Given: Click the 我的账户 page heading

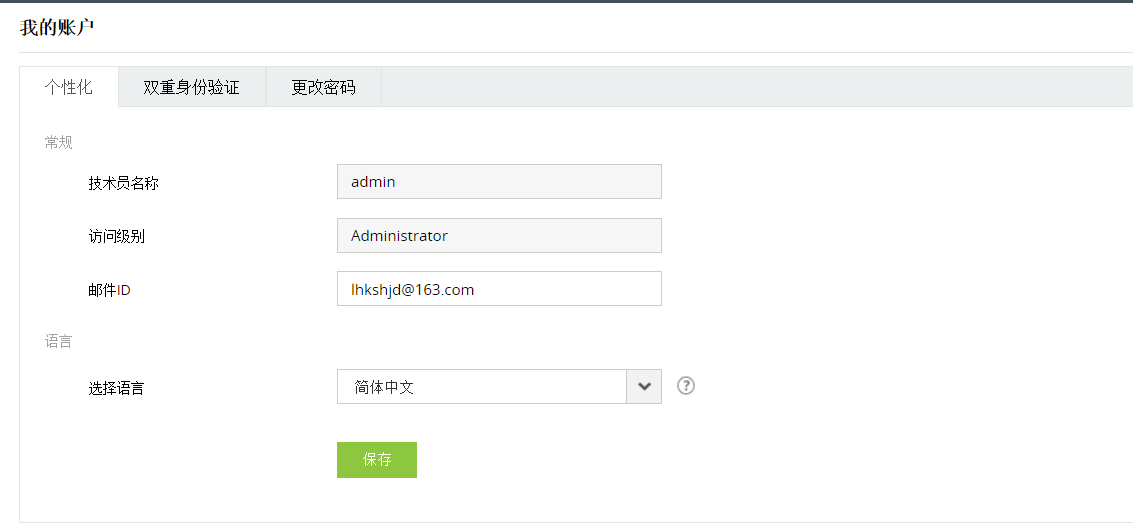Looking at the screenshot, I should pos(57,27).
